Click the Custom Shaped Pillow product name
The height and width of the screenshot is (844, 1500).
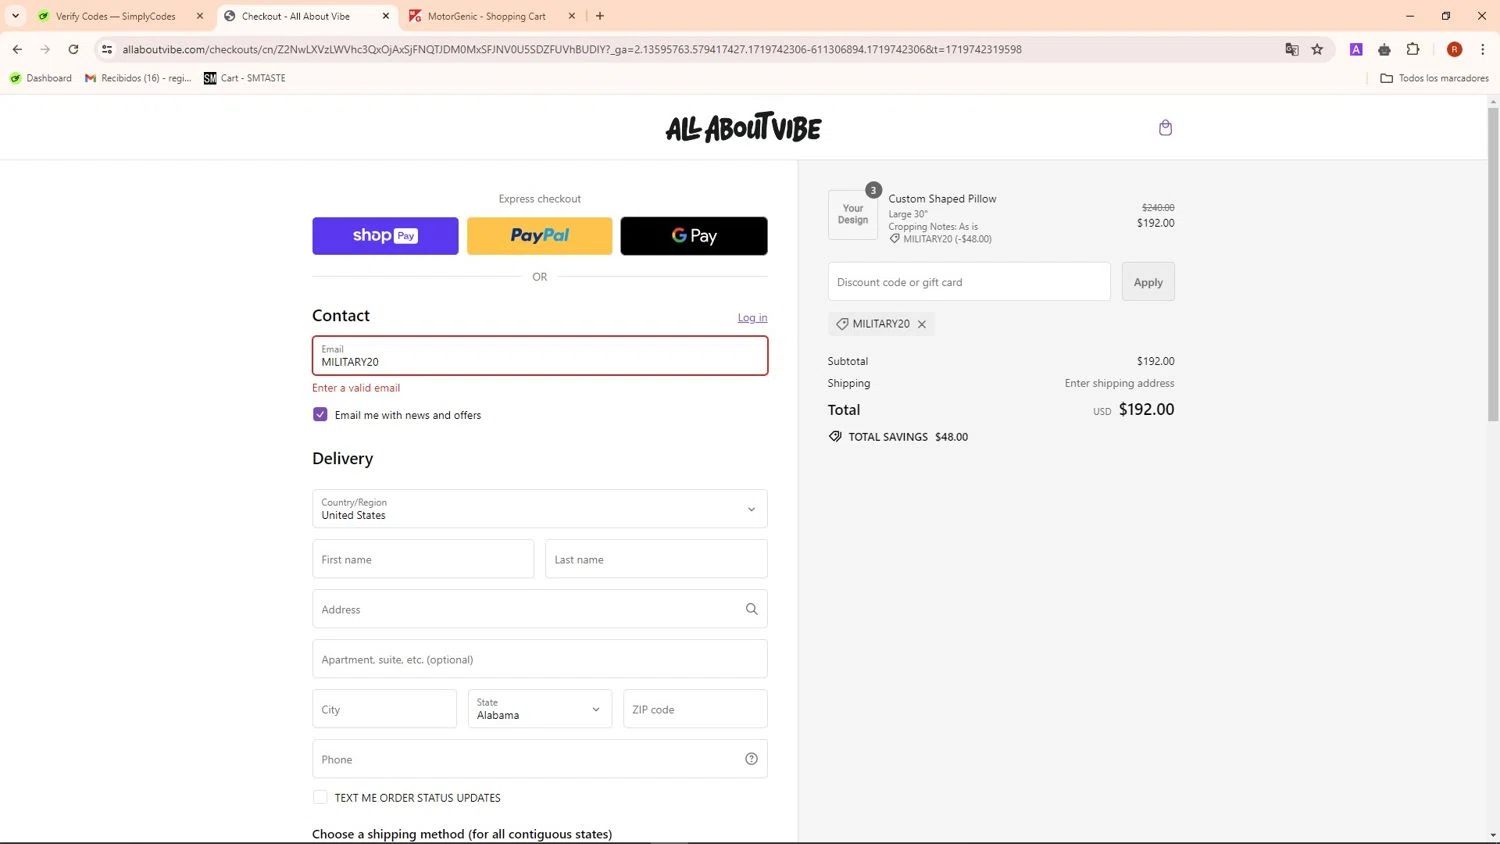(942, 199)
